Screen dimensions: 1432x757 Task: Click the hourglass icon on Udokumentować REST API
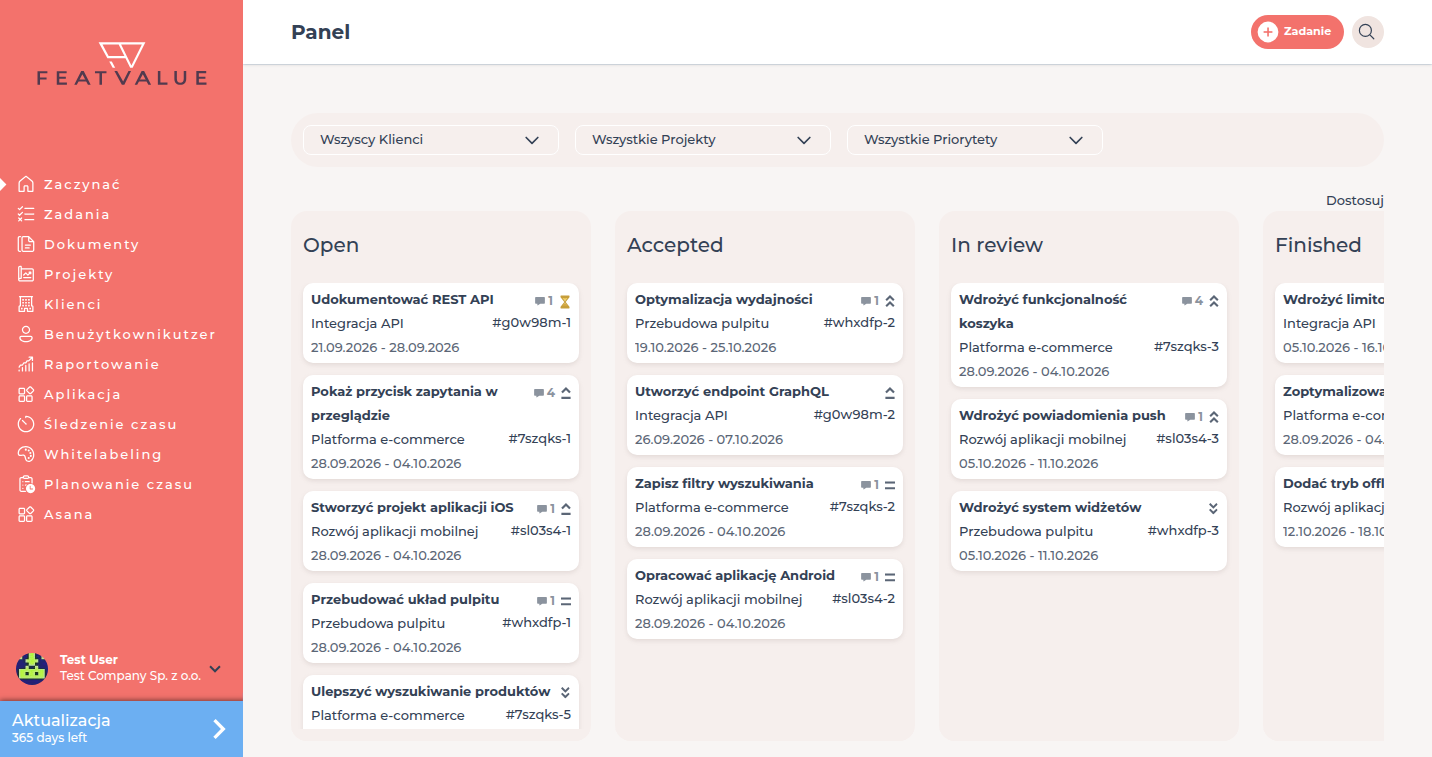click(565, 301)
